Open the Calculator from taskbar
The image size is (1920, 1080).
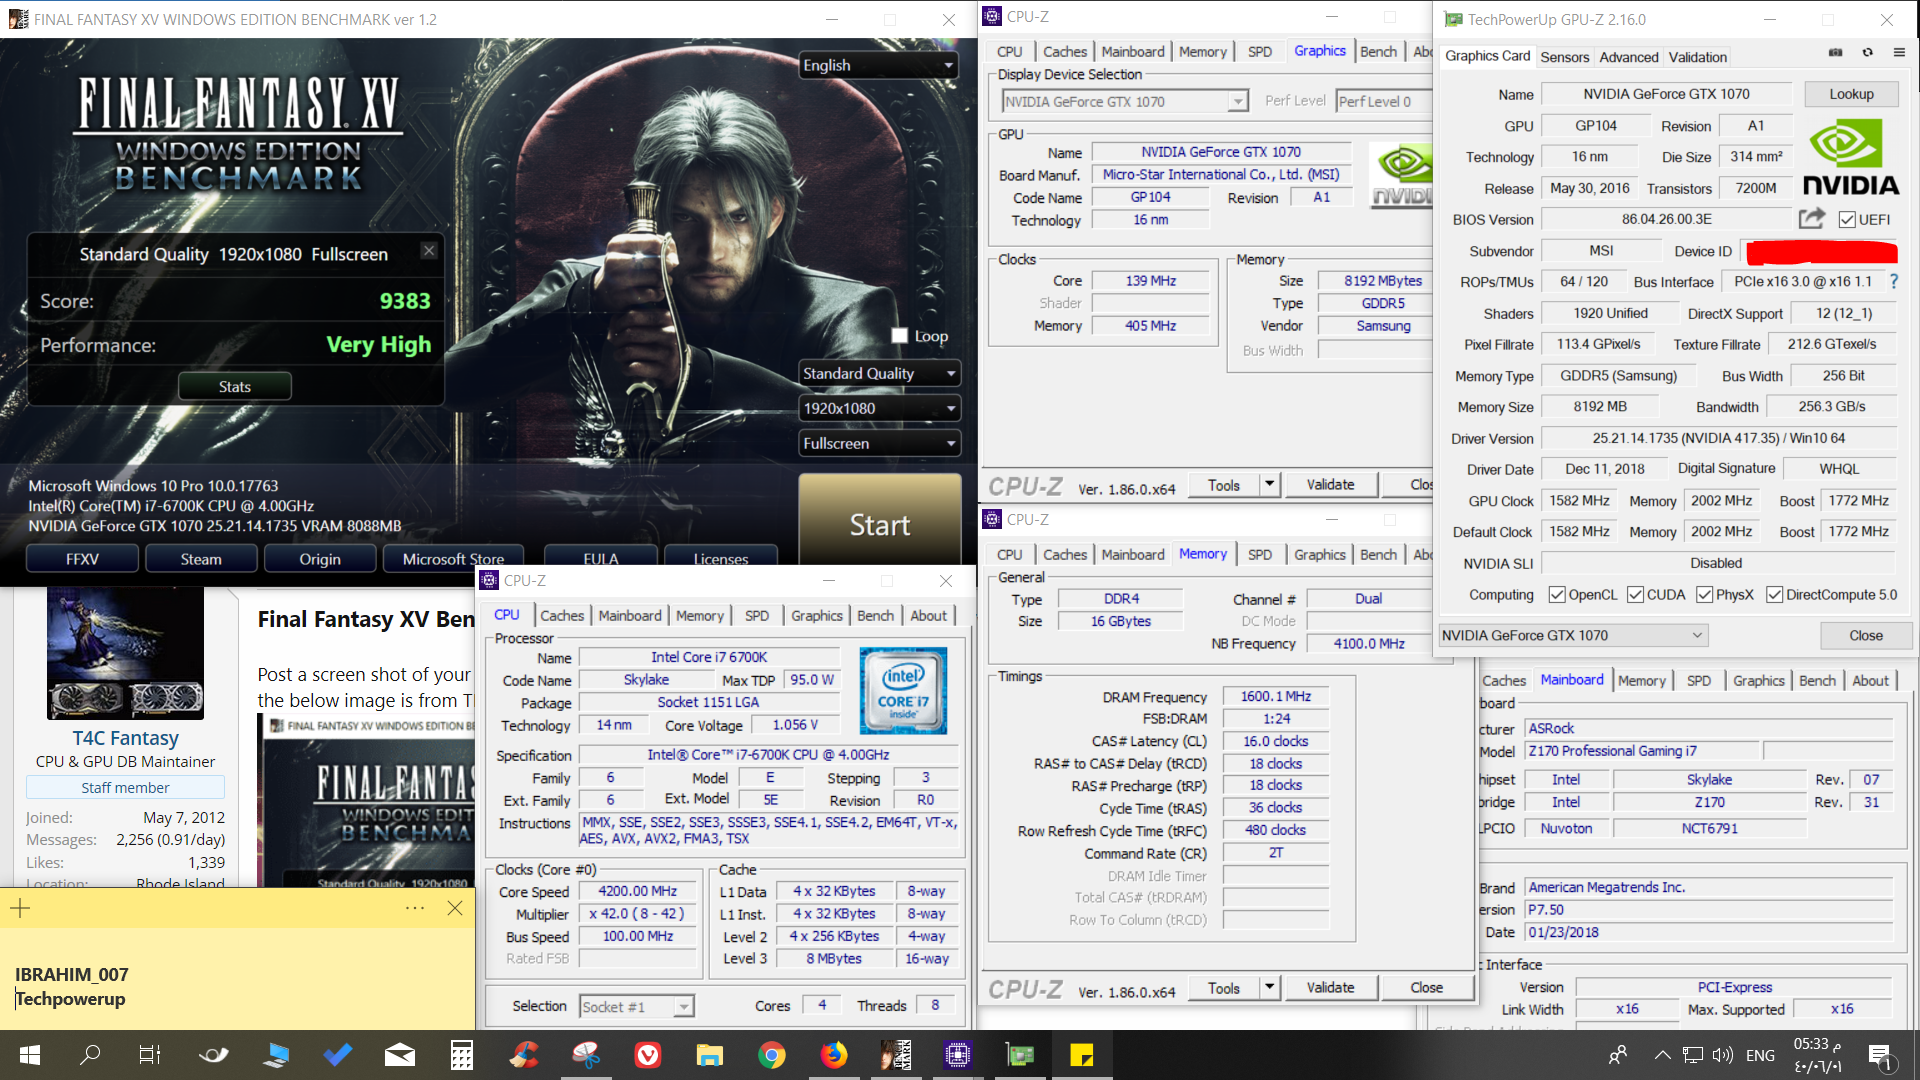point(461,1055)
